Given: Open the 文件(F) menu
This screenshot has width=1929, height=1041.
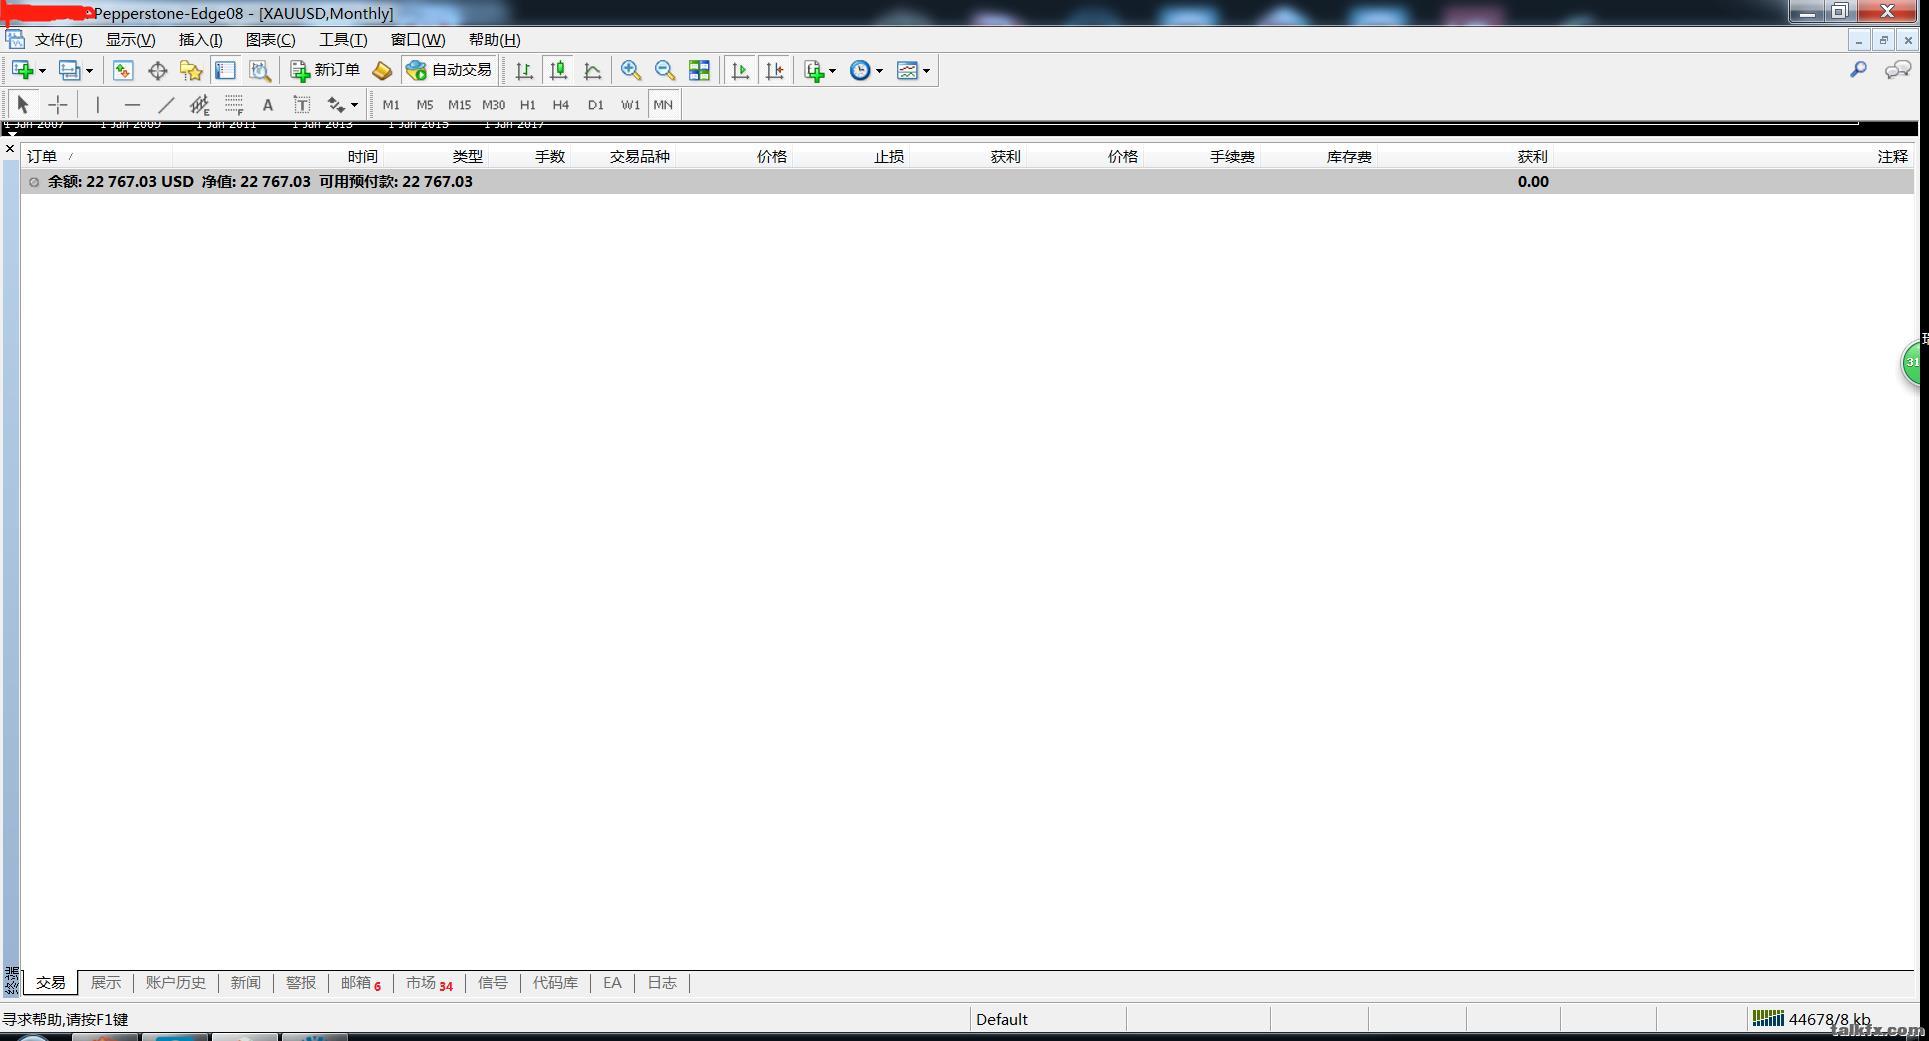Looking at the screenshot, I should [58, 40].
